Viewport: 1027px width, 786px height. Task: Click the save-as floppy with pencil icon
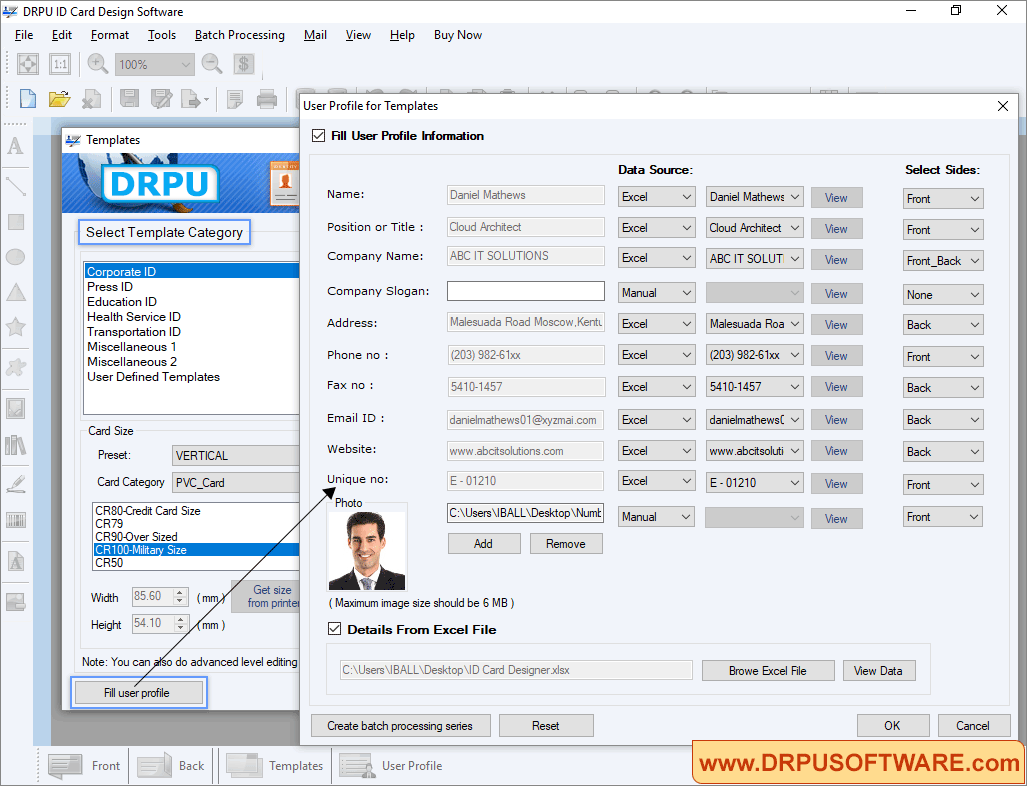[x=160, y=99]
